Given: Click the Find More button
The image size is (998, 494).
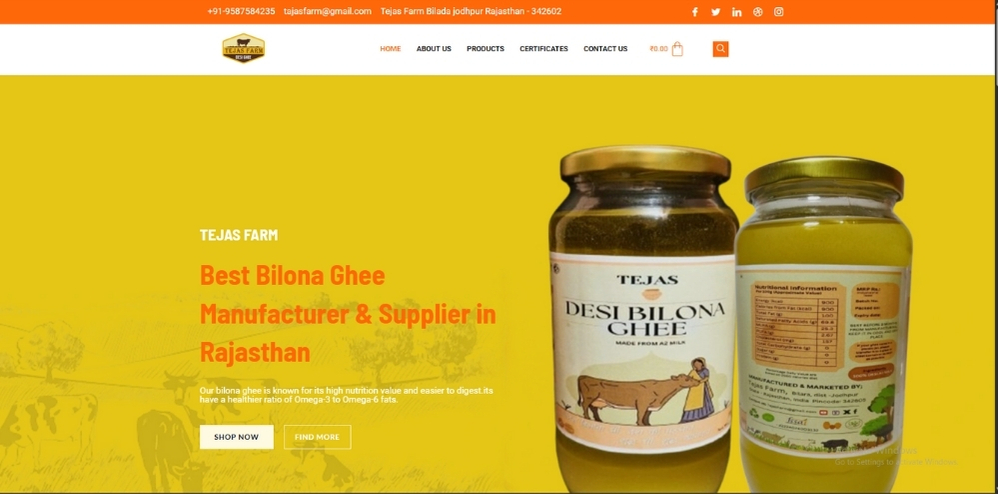Looking at the screenshot, I should (x=317, y=437).
